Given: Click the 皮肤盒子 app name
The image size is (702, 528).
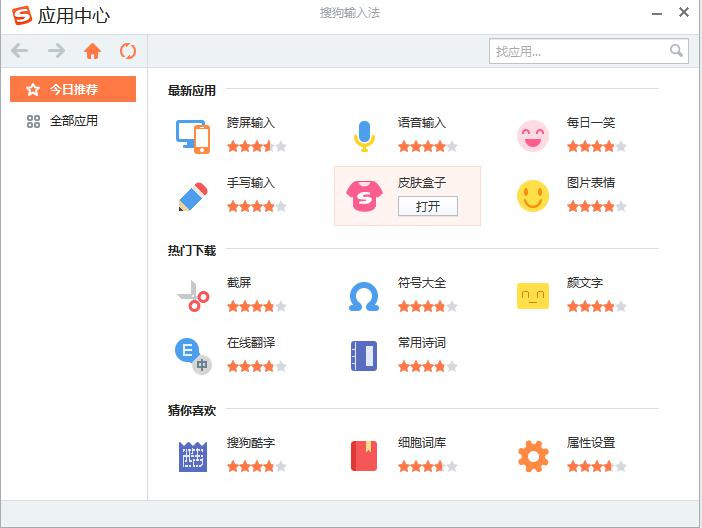Looking at the screenshot, I should click(422, 182).
